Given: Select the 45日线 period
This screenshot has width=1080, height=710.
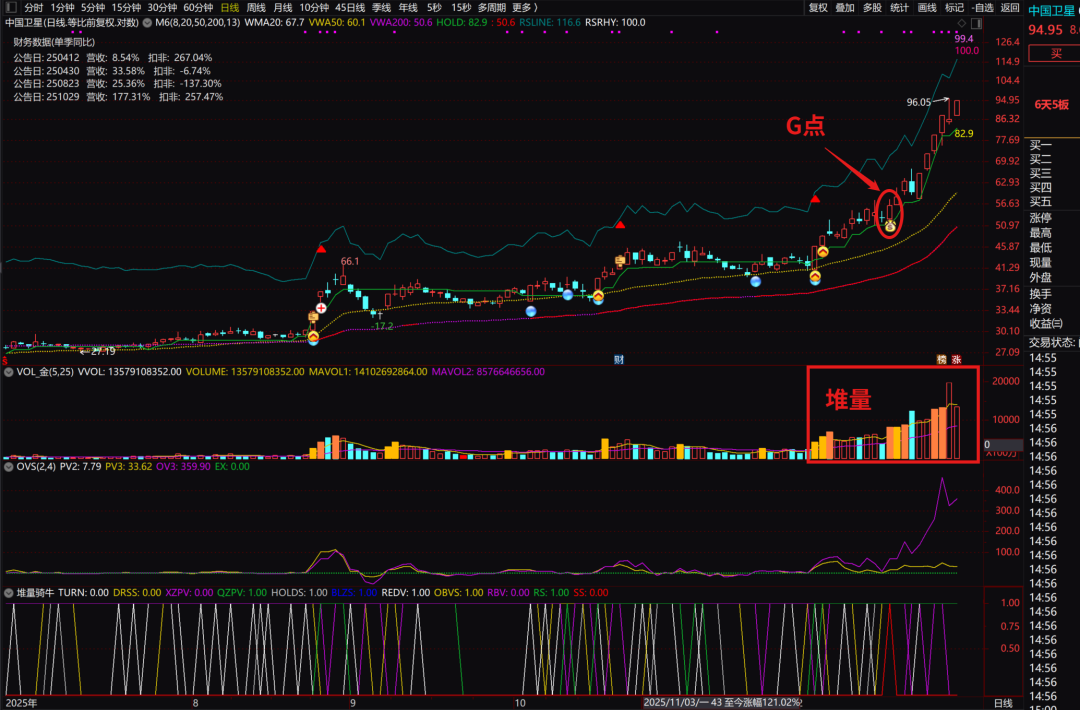Looking at the screenshot, I should click(x=350, y=8).
